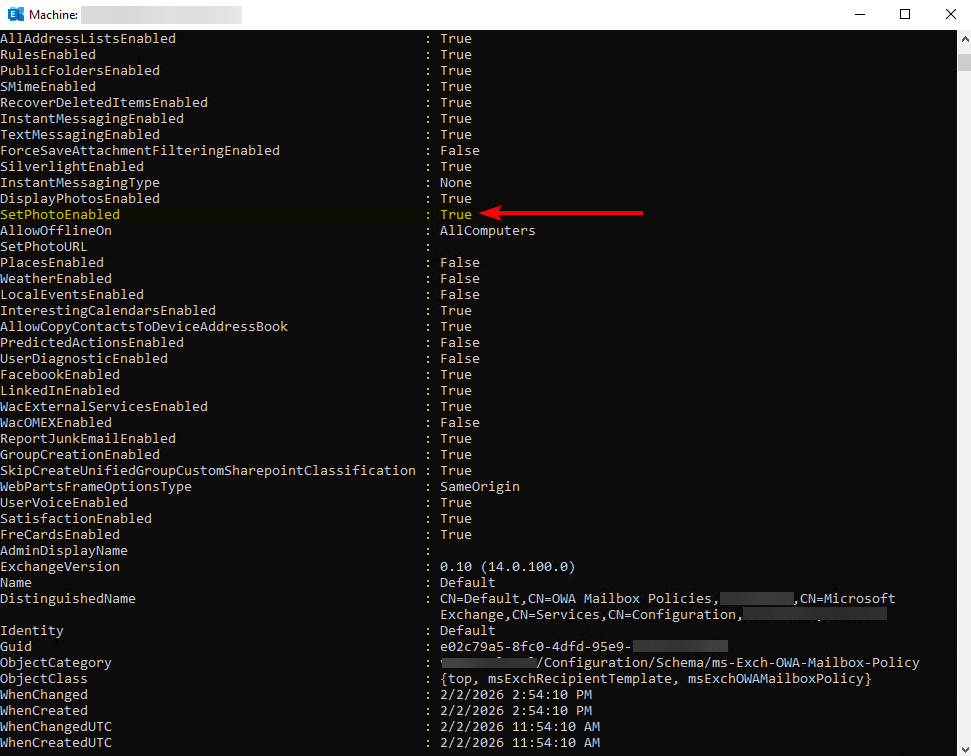
Task: Maximize the console window
Action: tap(905, 14)
